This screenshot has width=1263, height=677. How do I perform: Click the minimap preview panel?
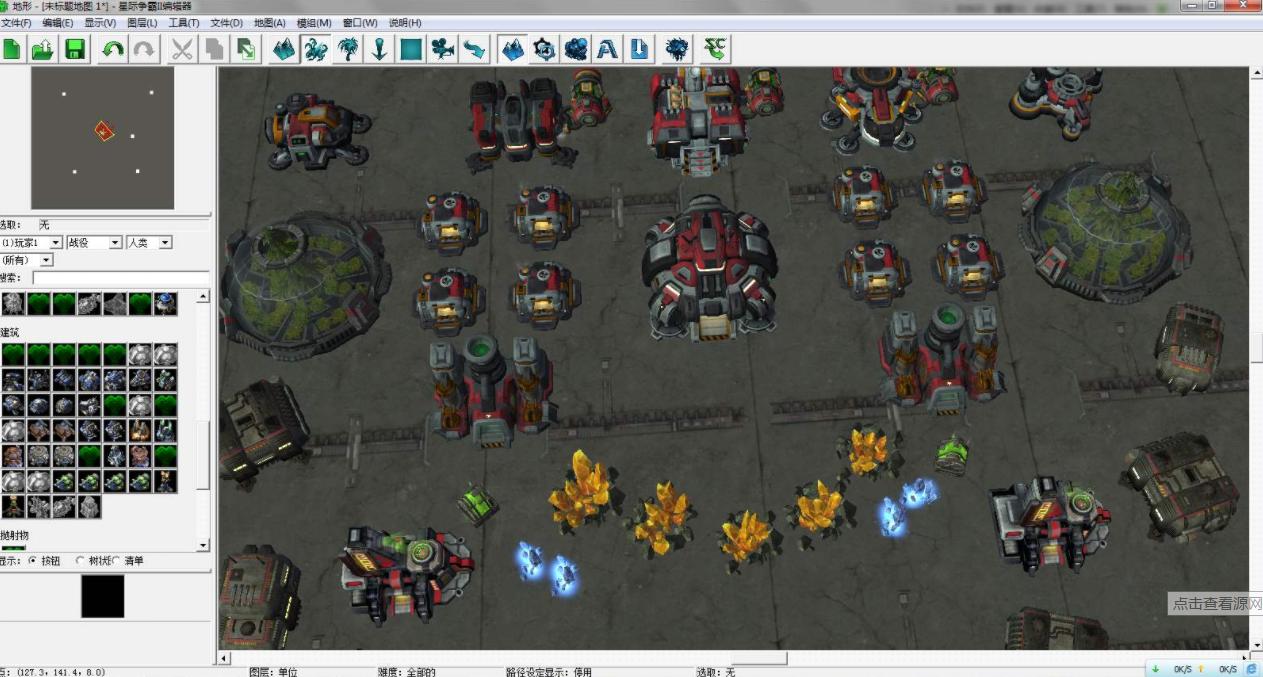pyautogui.click(x=102, y=138)
